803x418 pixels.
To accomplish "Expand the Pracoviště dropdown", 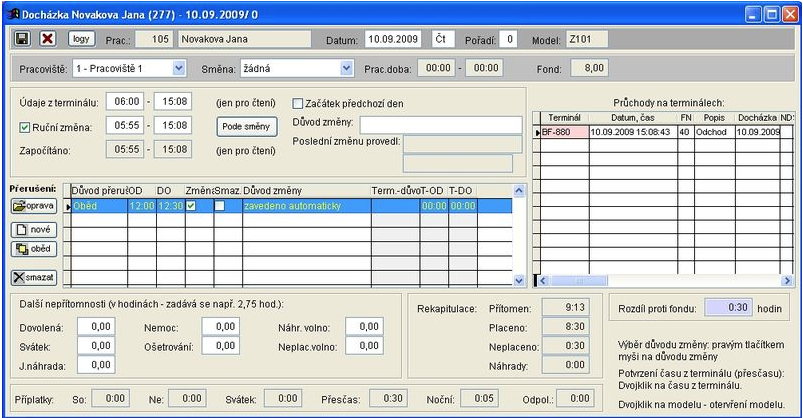I will (179, 68).
